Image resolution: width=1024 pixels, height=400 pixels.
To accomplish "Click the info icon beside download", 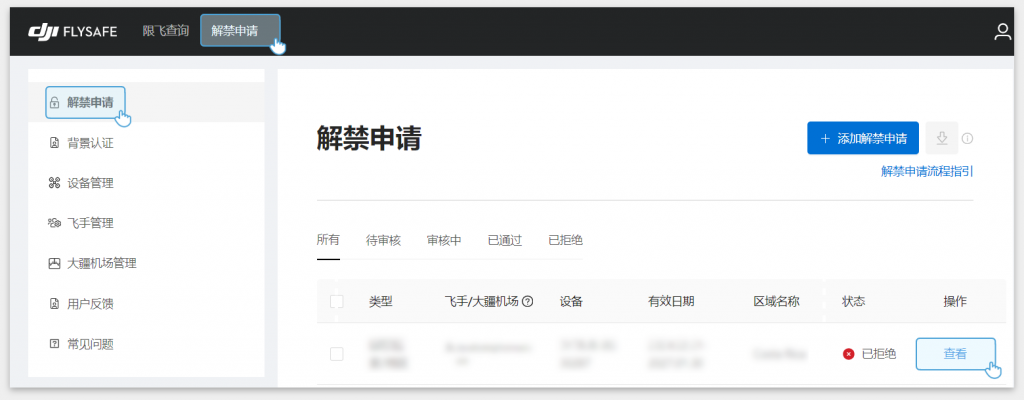I will coord(968,139).
